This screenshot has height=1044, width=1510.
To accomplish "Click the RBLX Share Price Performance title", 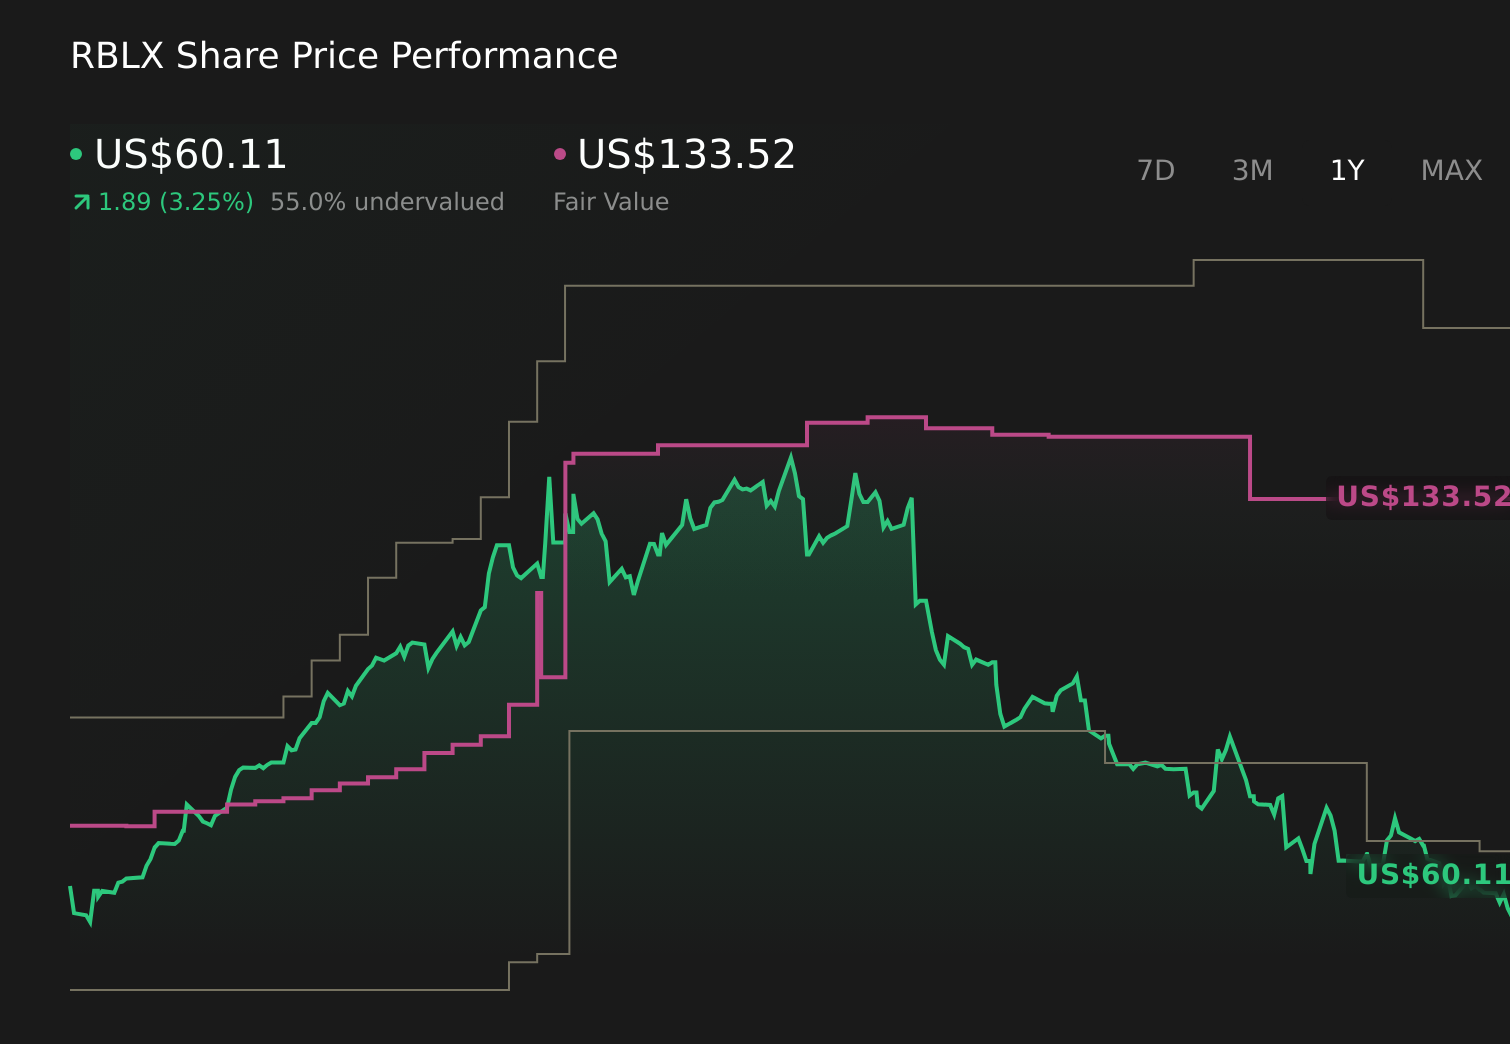I will coord(343,56).
